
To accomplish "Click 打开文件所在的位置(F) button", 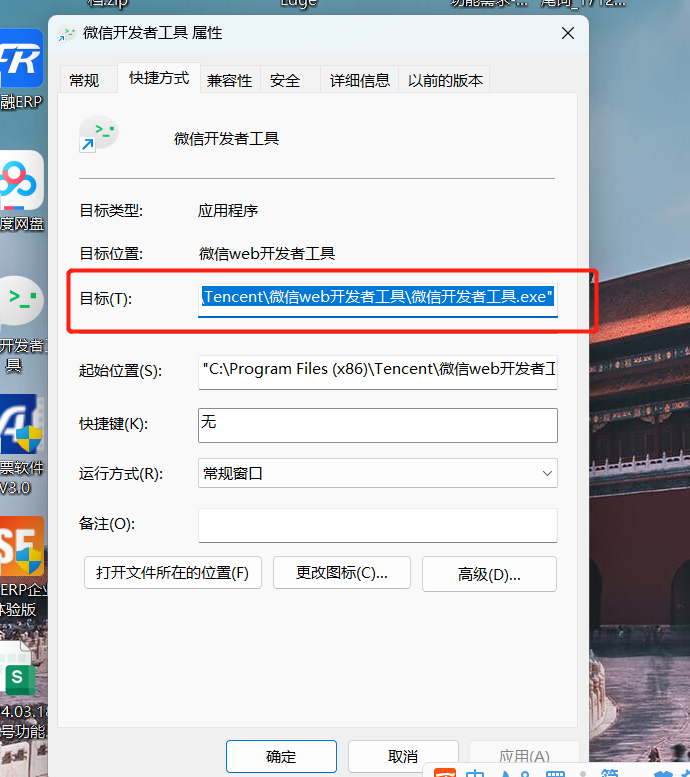I will pos(172,573).
